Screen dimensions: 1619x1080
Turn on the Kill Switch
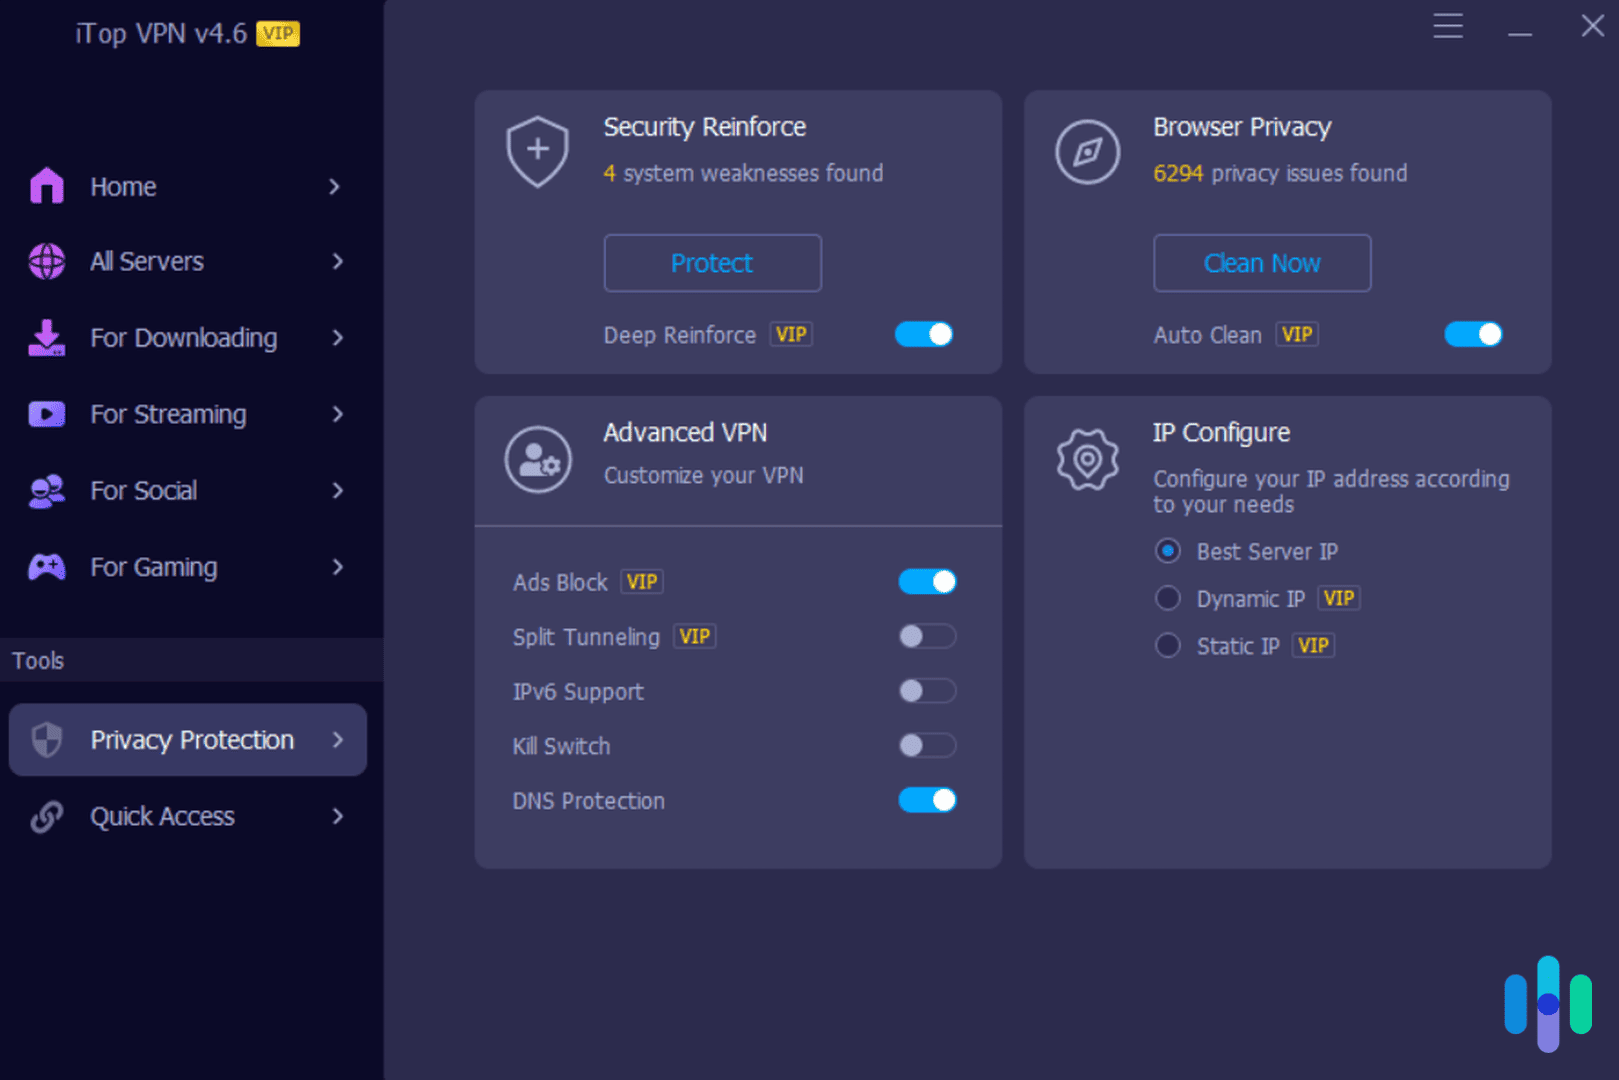coord(926,745)
